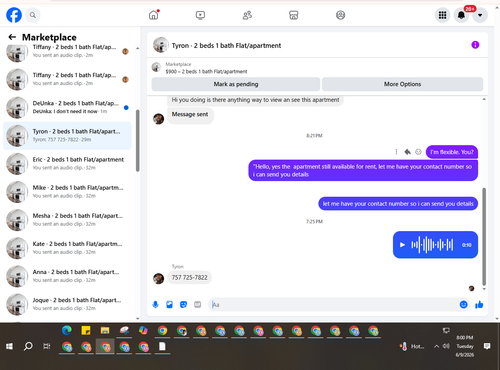Open the Marketplace storefront icon in top bar
Image resolution: width=500 pixels, height=370 pixels.
pos(294,15)
